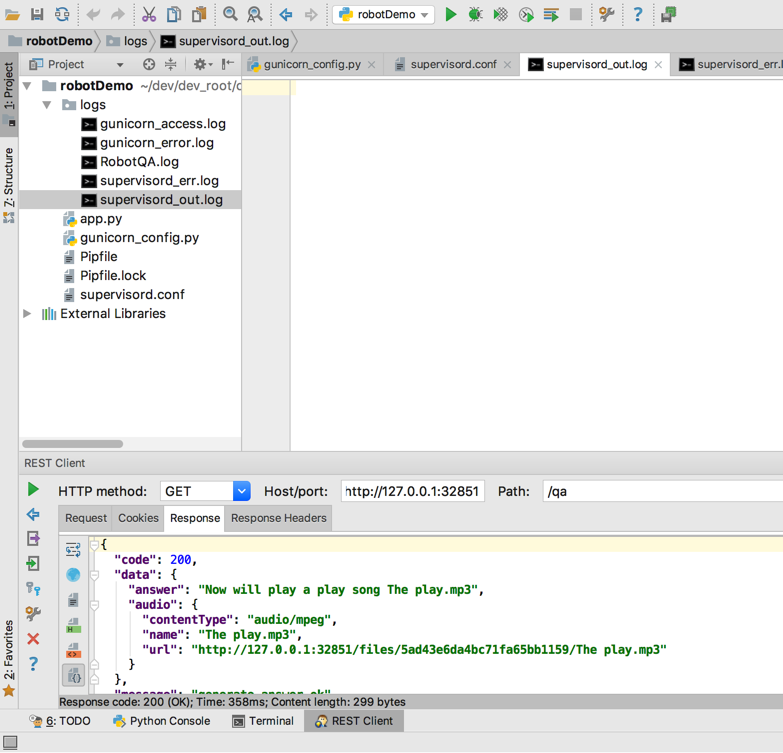Toggle view response as JSON button
The height and width of the screenshot is (753, 783).
pos(74,677)
